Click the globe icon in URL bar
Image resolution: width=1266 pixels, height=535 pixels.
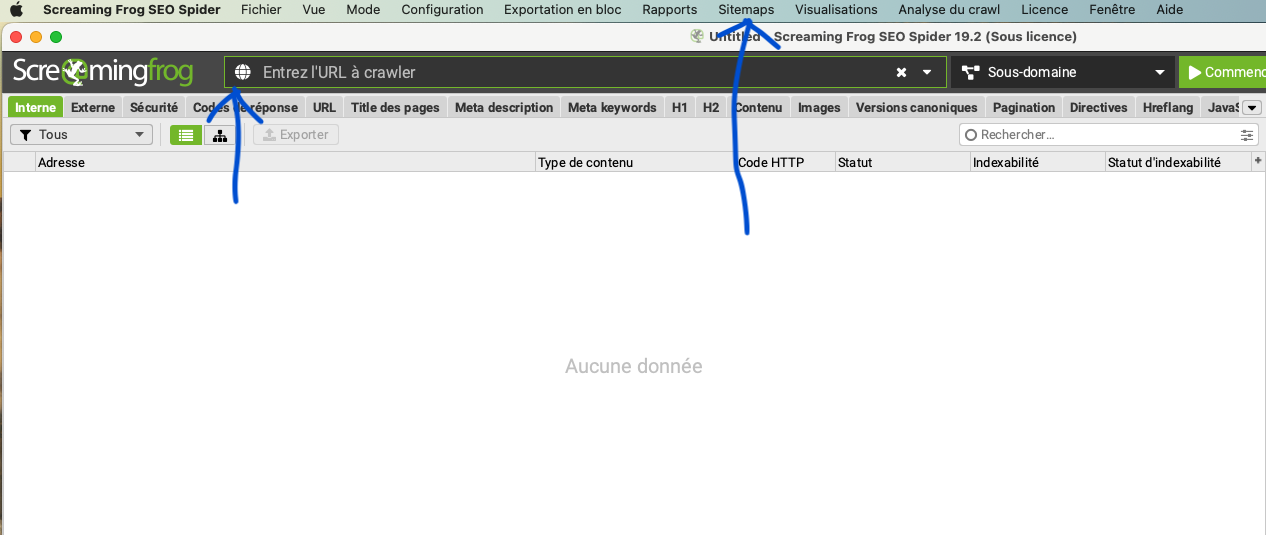point(242,72)
